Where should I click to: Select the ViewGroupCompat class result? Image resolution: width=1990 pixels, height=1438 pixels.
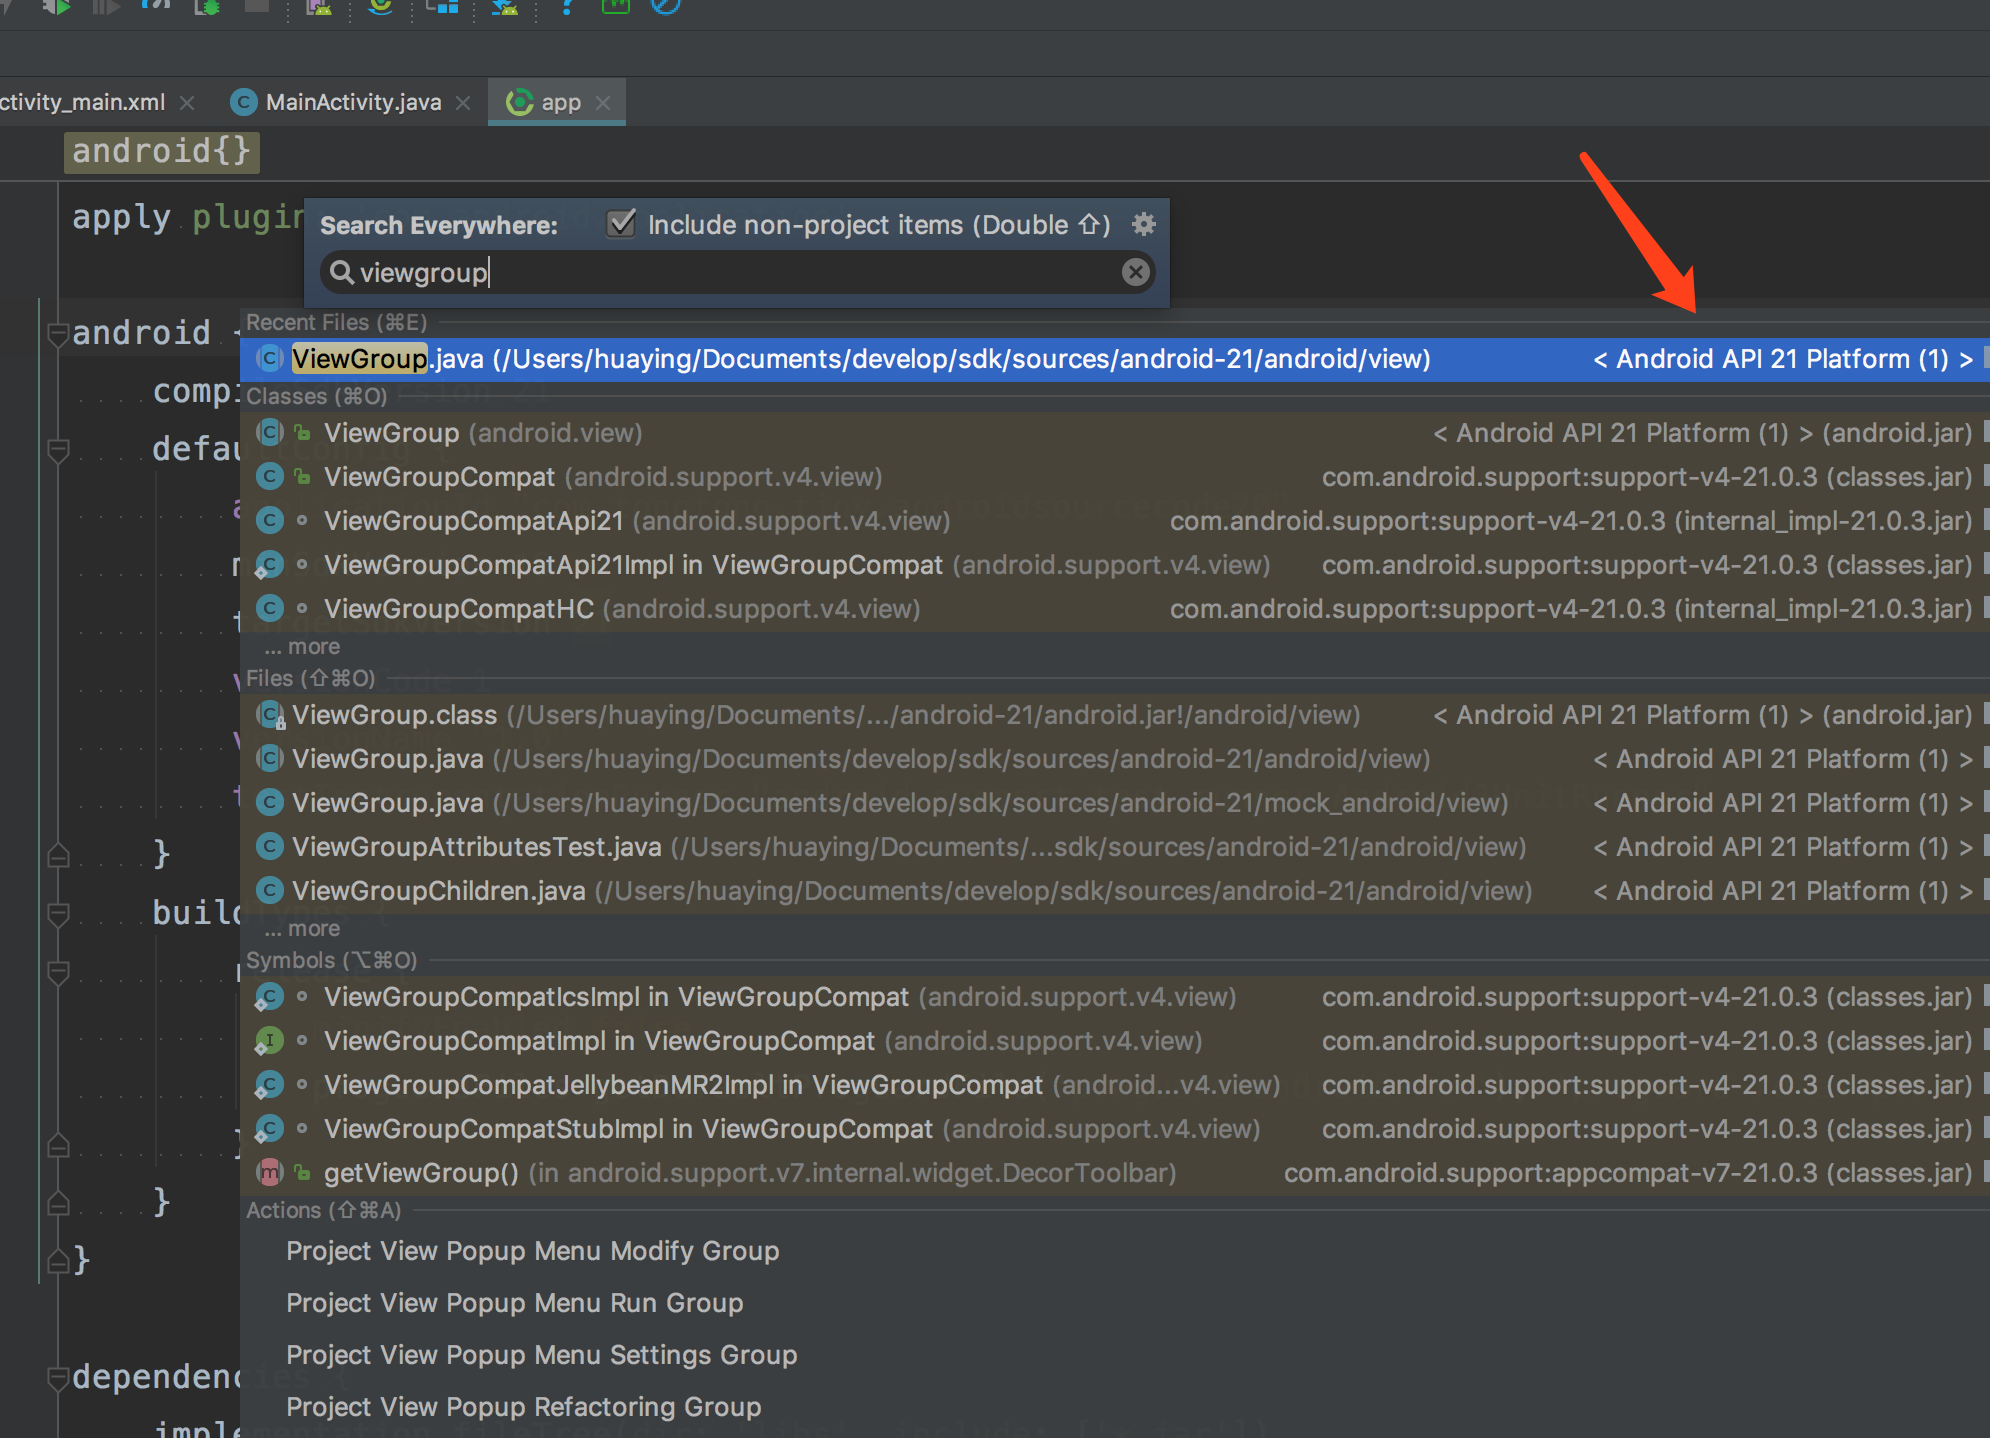439,477
